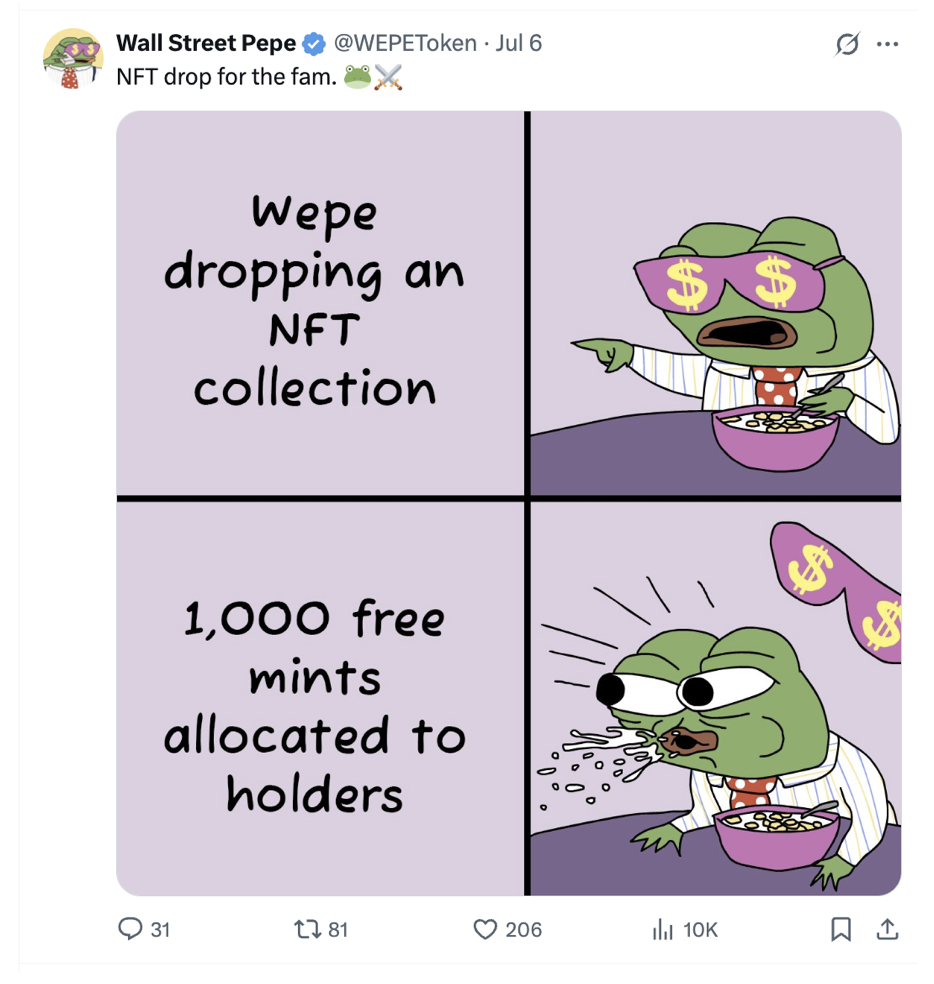Open the three-dot more options menu
Viewport: 934px width, 984px height.
tap(887, 44)
